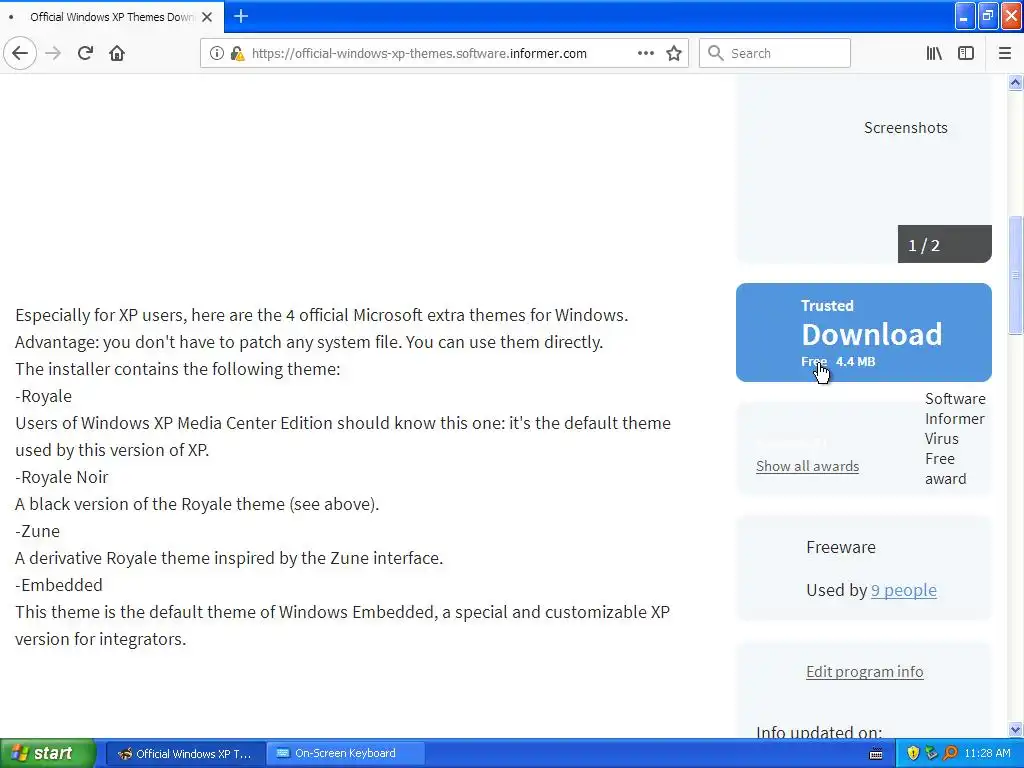Open the 9 people link

(x=904, y=590)
